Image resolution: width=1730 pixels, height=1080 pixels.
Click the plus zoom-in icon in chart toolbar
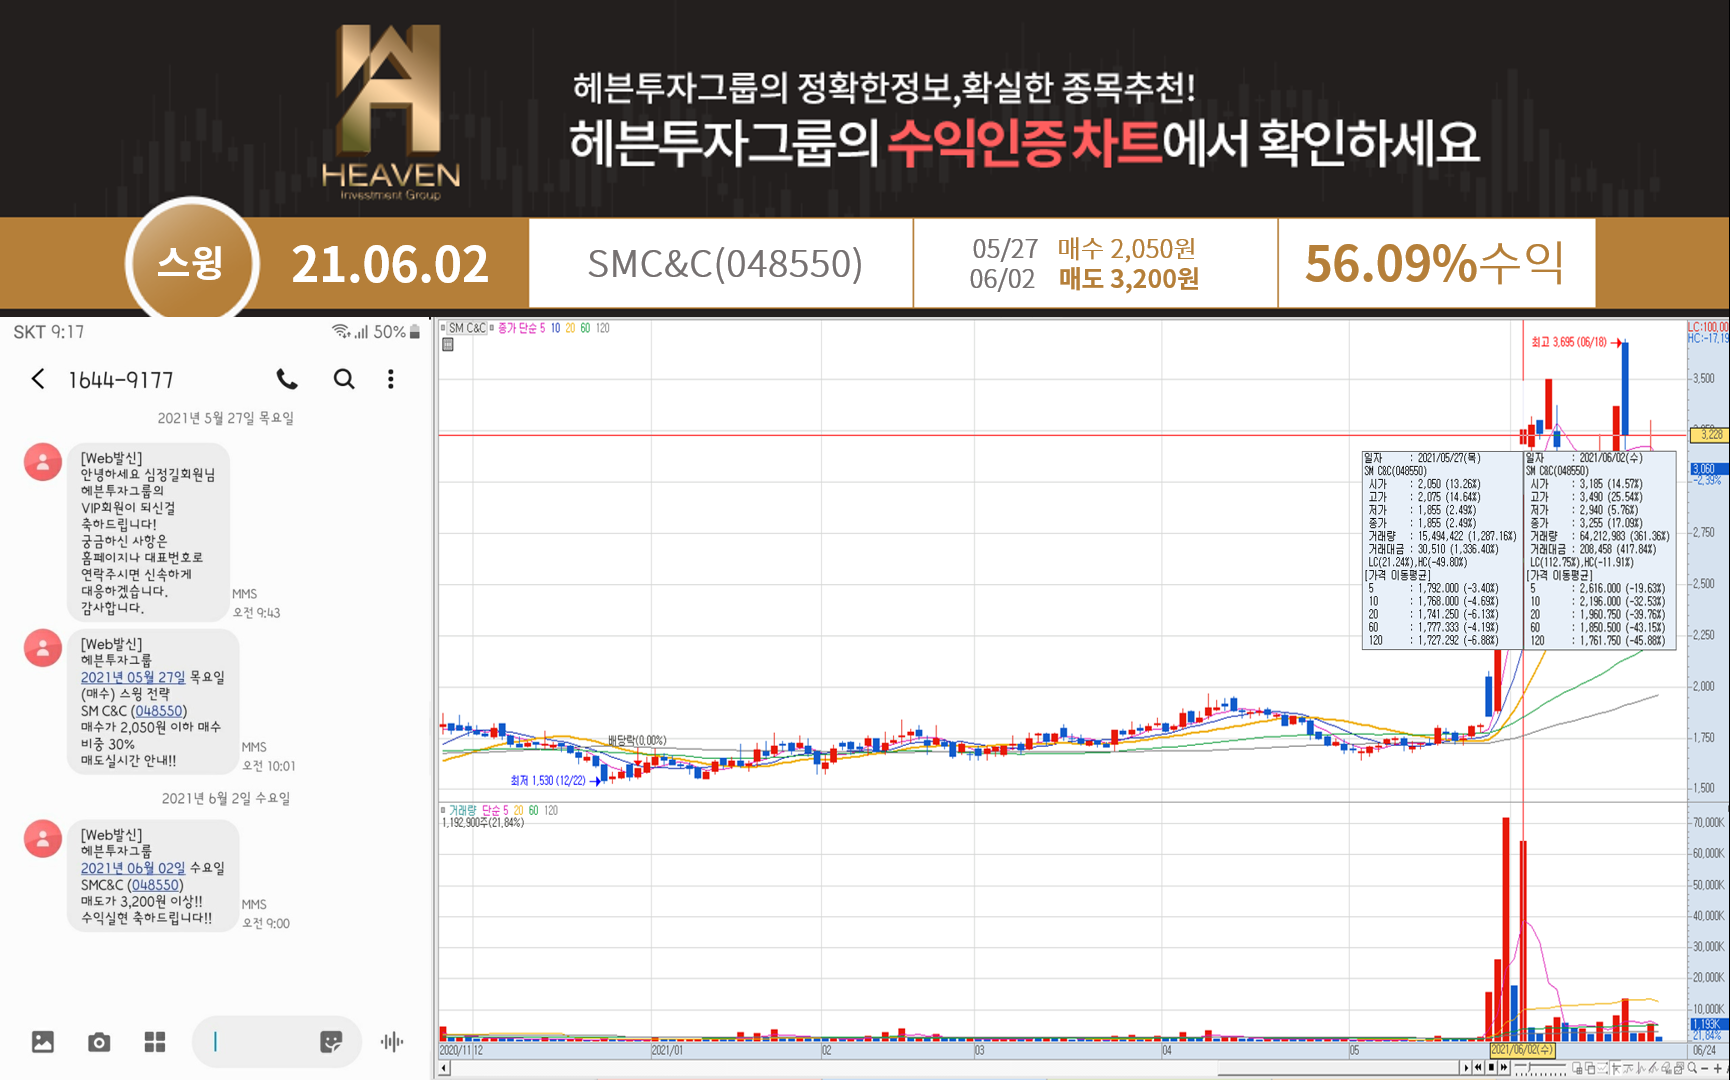pyautogui.click(x=1718, y=1069)
